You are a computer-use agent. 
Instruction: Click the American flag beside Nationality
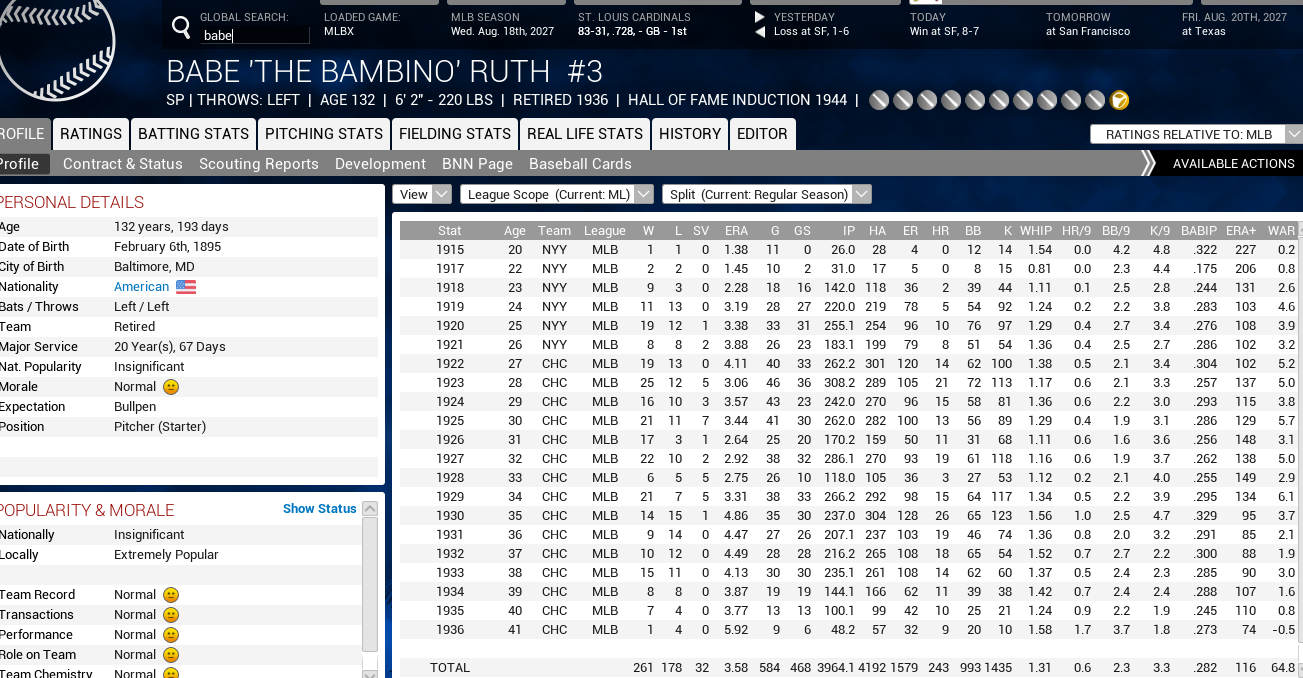pos(184,286)
